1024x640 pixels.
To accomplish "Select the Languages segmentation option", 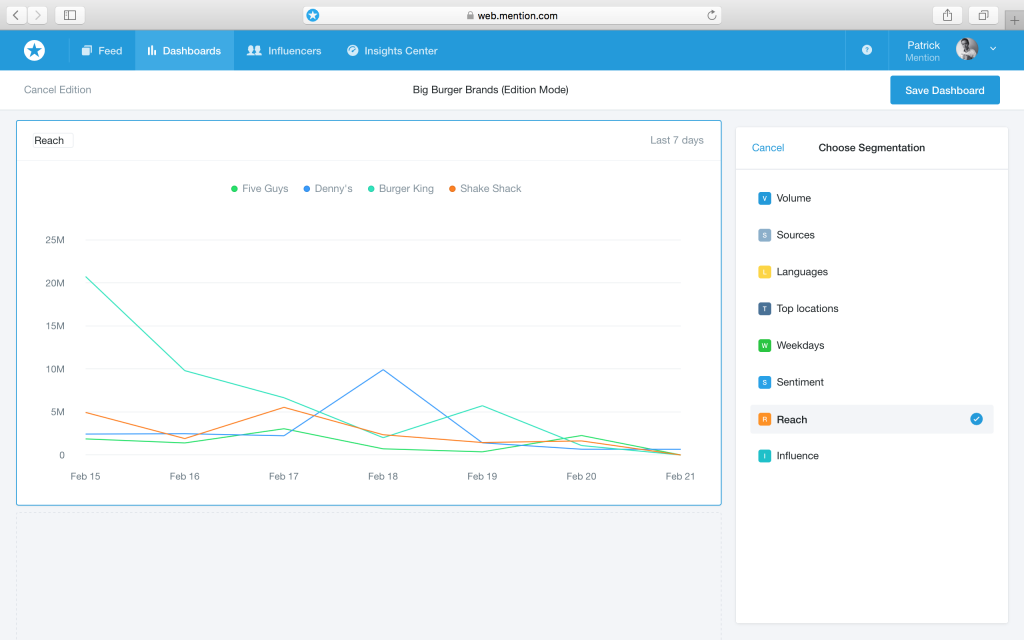I will click(x=872, y=272).
